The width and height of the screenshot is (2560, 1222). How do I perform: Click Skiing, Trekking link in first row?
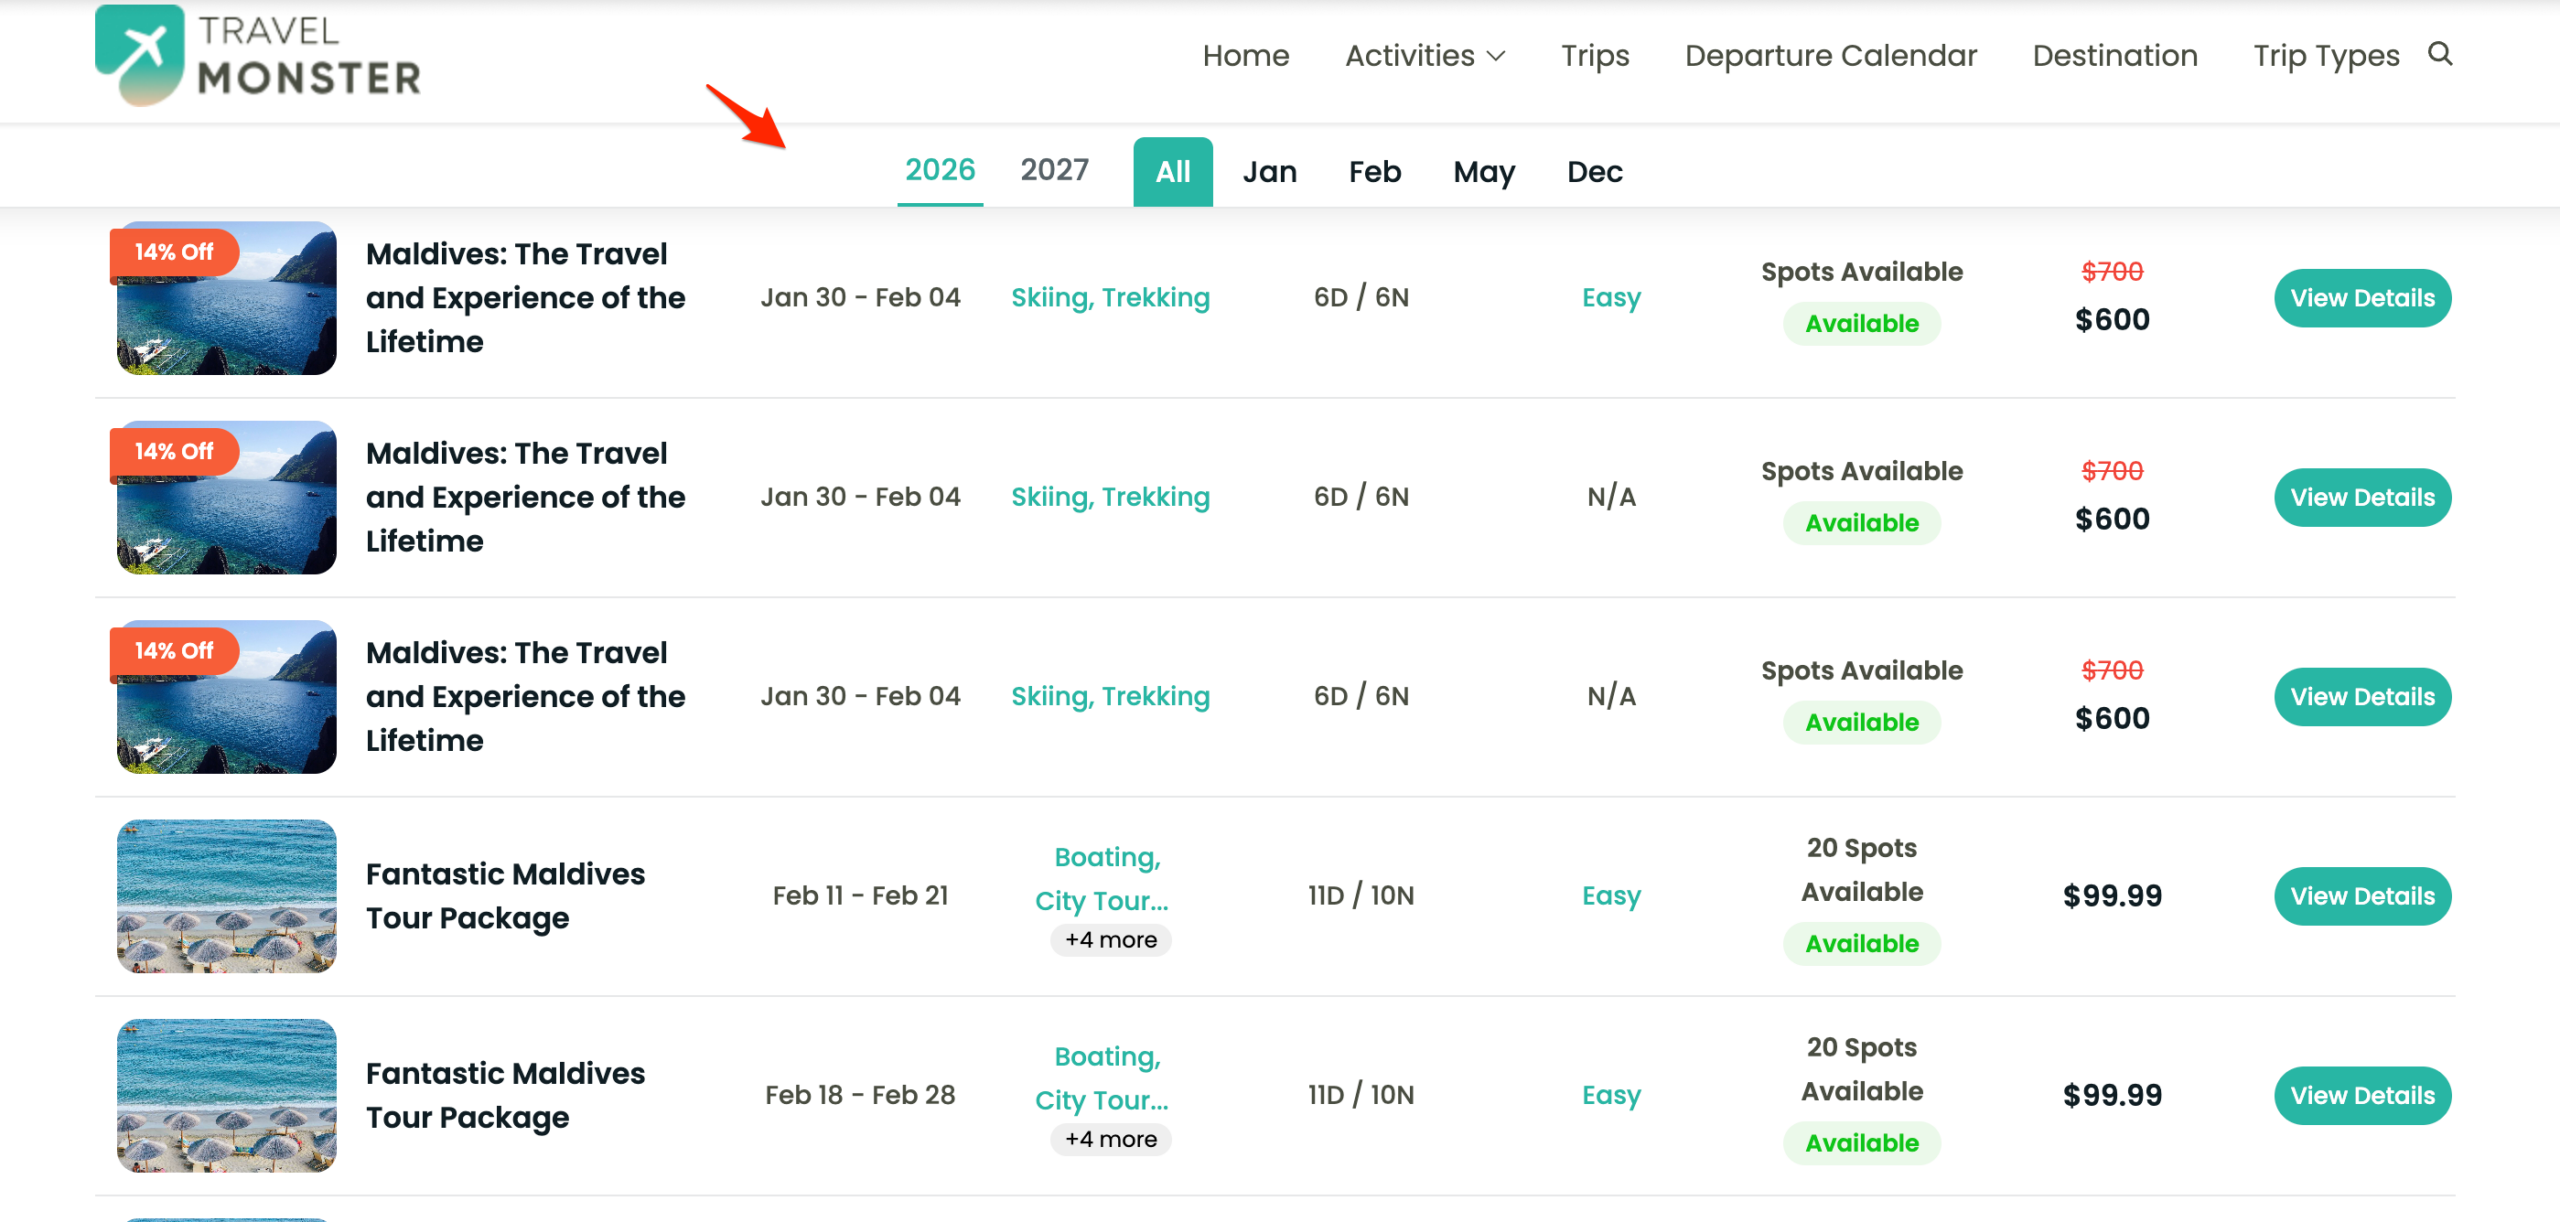(1110, 298)
